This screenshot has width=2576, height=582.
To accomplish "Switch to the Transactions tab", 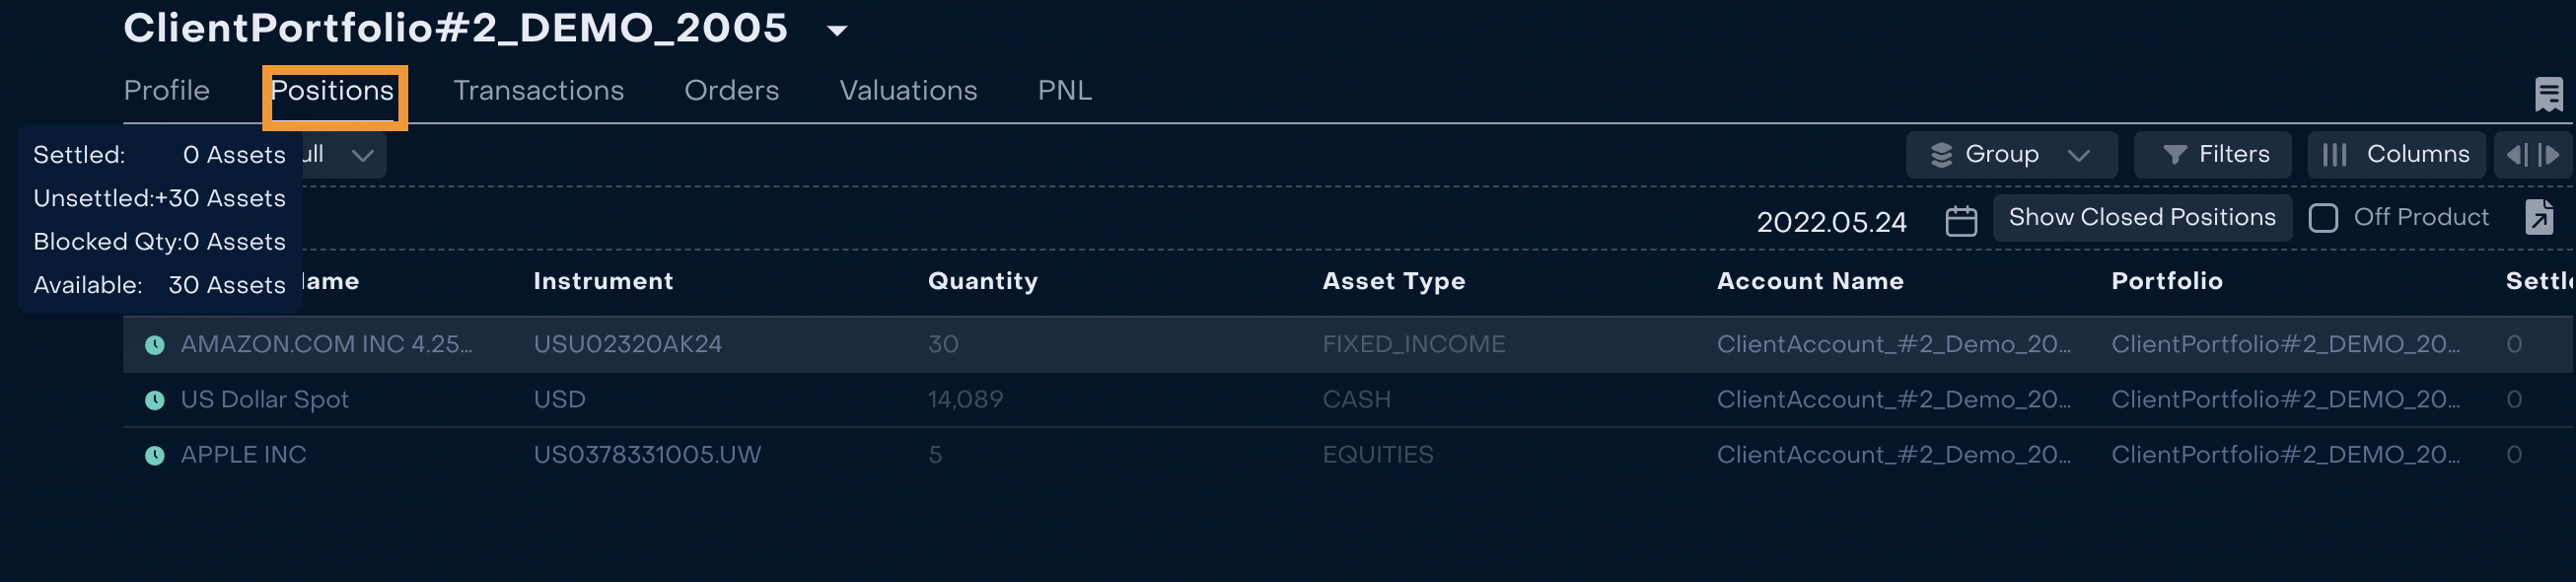I will coord(538,91).
